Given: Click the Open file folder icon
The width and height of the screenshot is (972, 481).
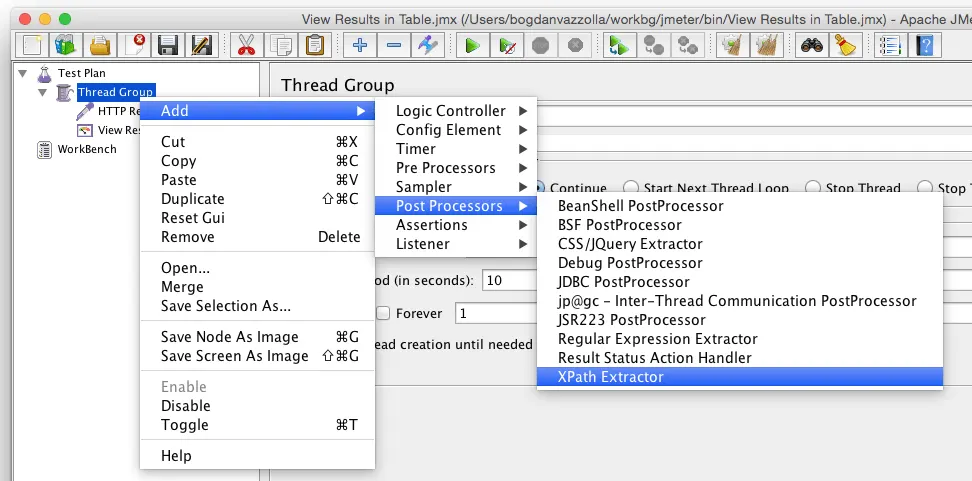Looking at the screenshot, I should coord(100,45).
